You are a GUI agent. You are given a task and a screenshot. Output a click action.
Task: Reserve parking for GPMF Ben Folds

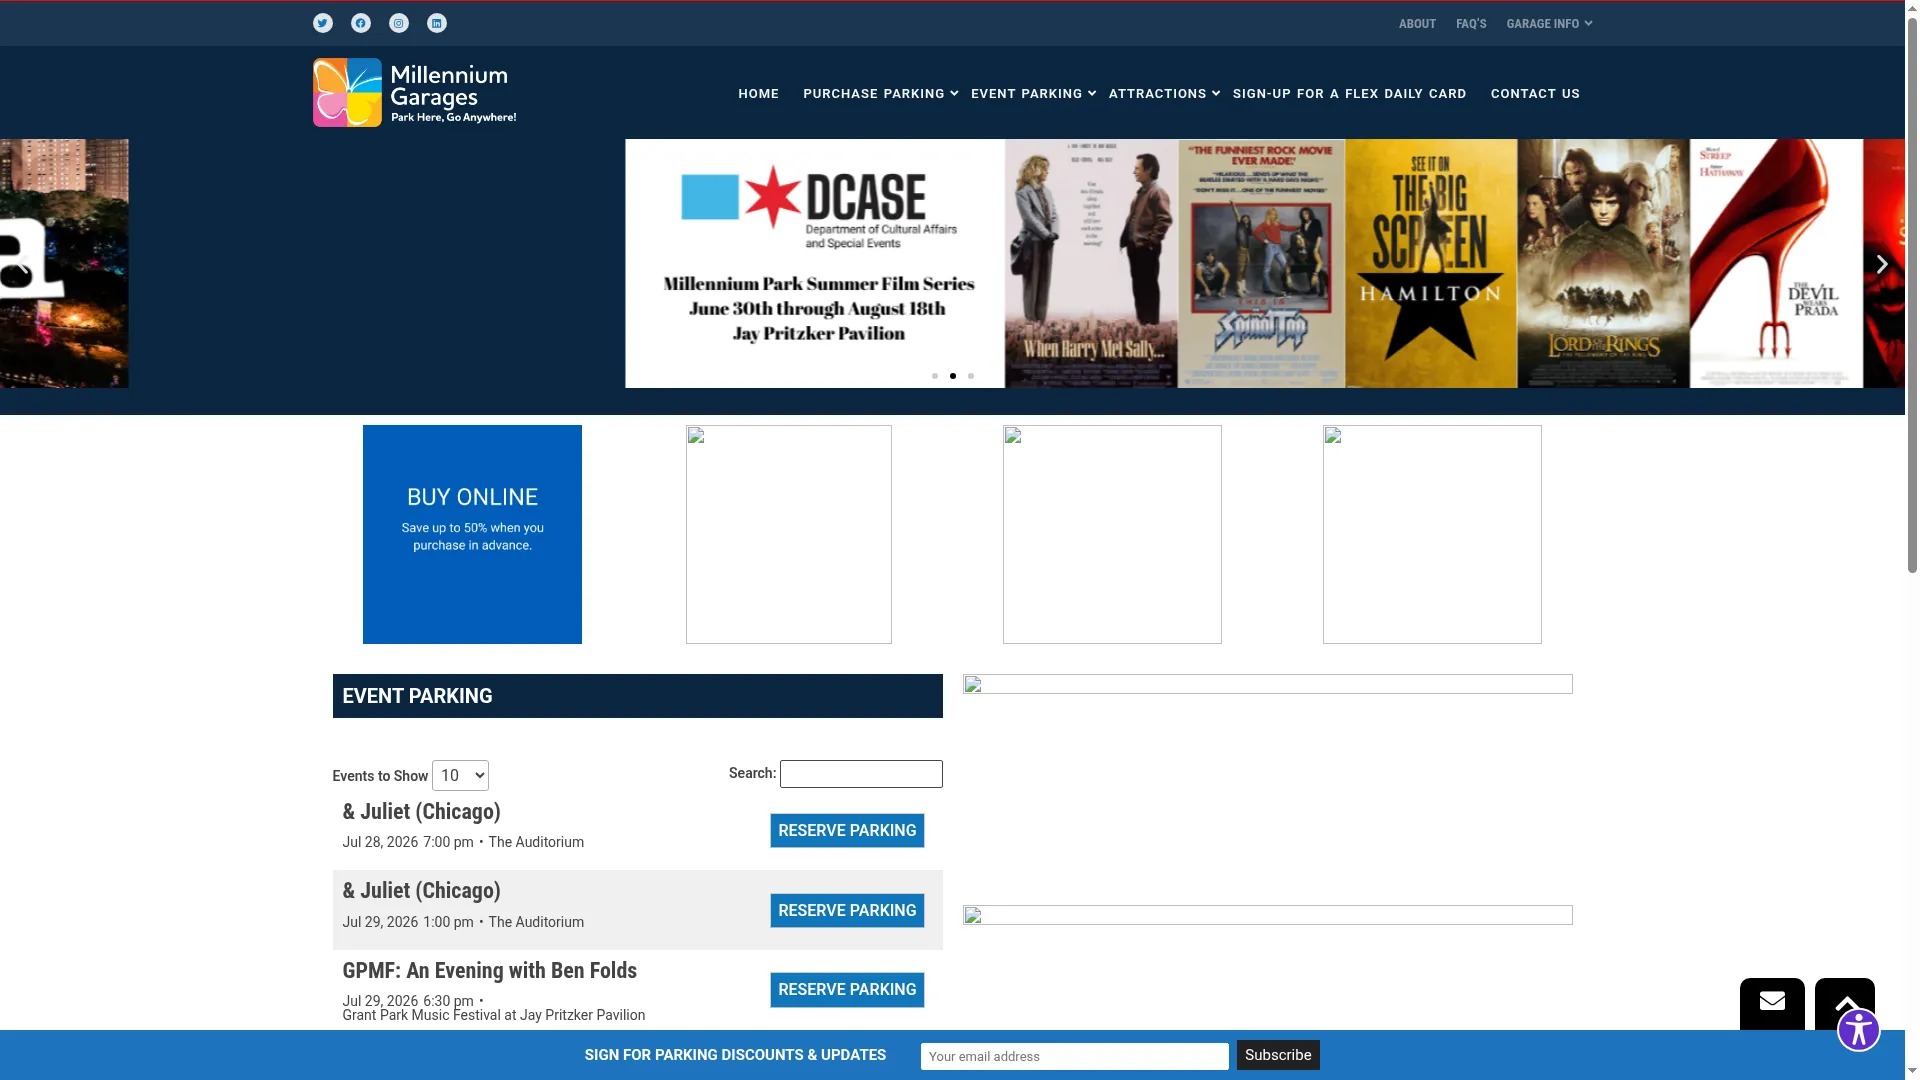tap(847, 990)
